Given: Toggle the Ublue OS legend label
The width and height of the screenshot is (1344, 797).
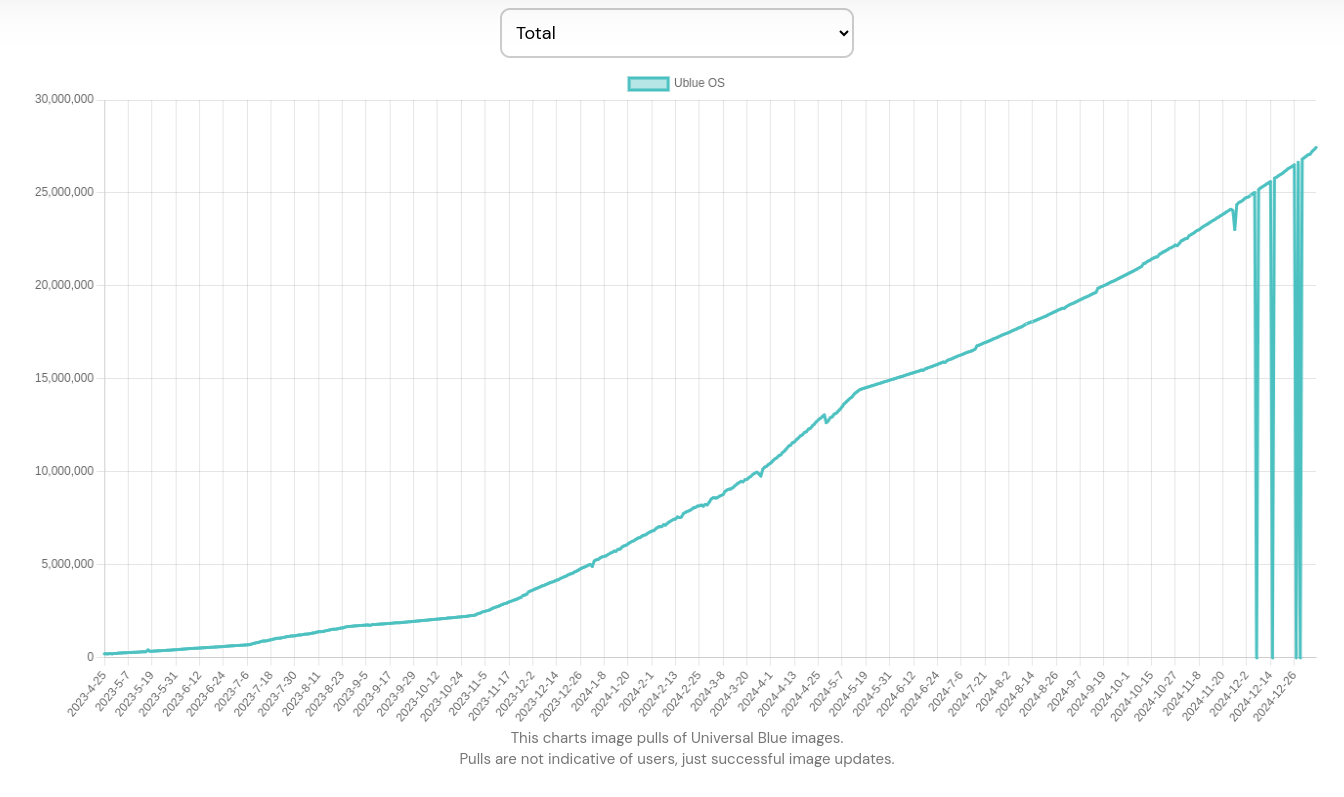Looking at the screenshot, I should click(x=699, y=83).
